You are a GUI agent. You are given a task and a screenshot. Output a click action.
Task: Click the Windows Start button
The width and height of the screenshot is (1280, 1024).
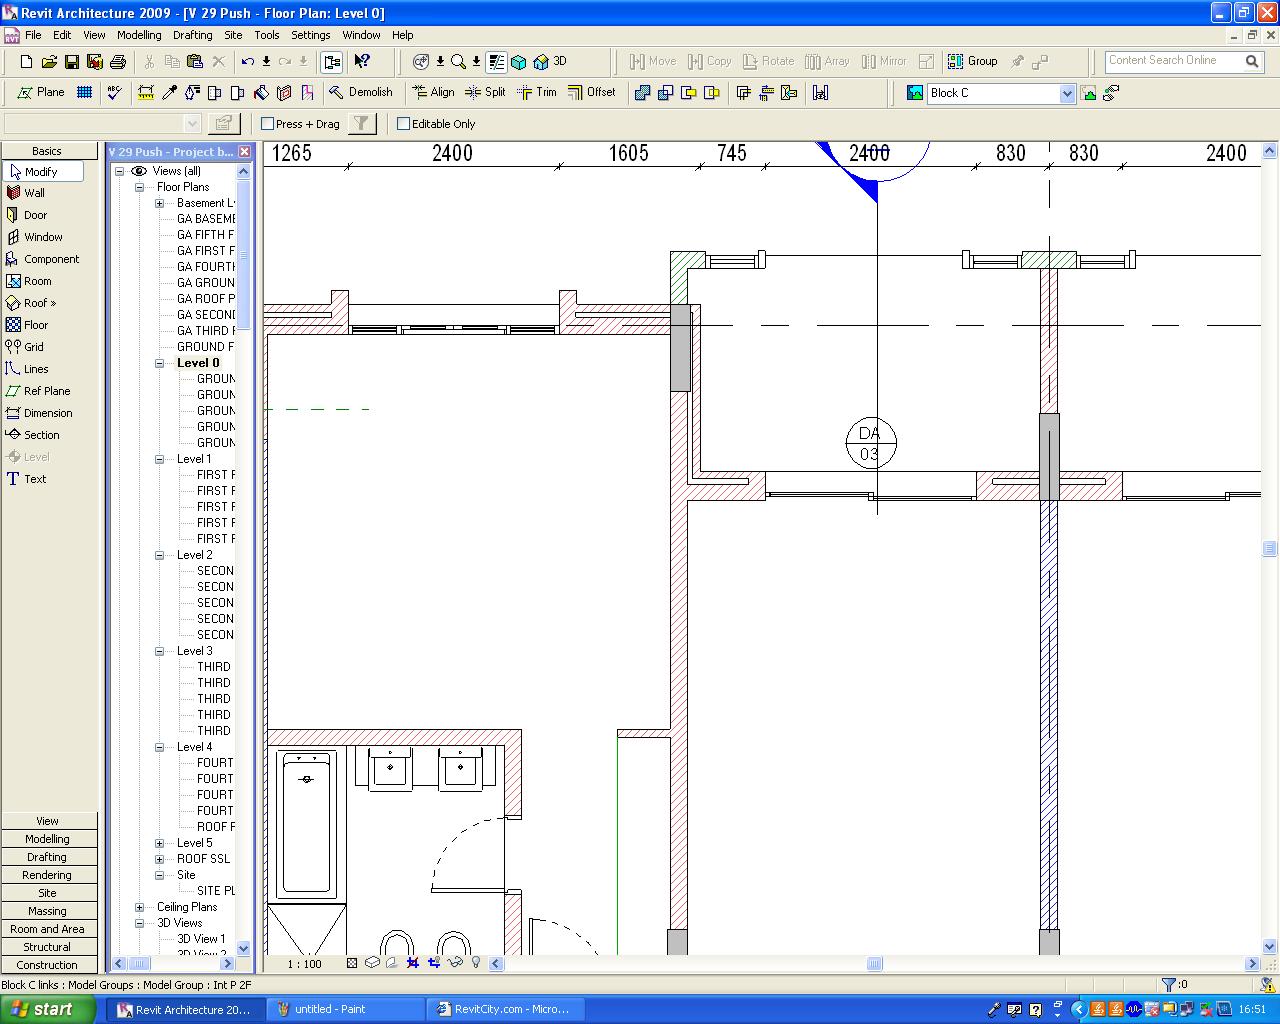coord(41,1009)
